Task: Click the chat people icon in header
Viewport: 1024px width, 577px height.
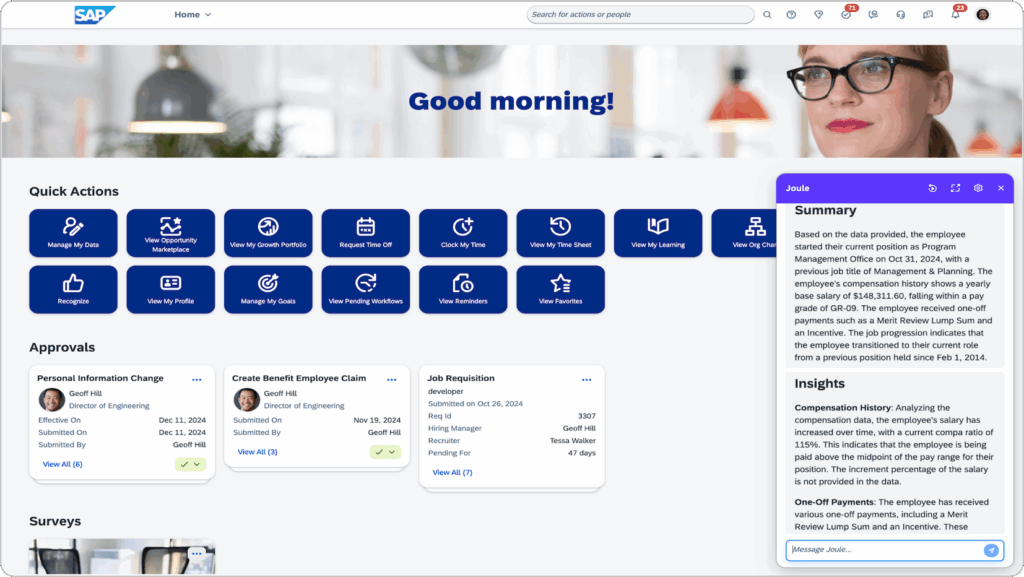Action: click(873, 14)
